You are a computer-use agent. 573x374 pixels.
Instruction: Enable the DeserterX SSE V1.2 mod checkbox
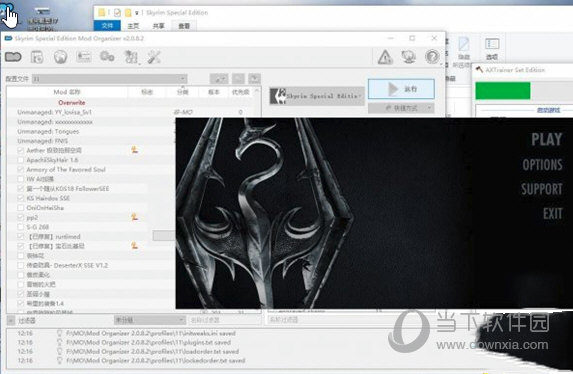tap(20, 265)
